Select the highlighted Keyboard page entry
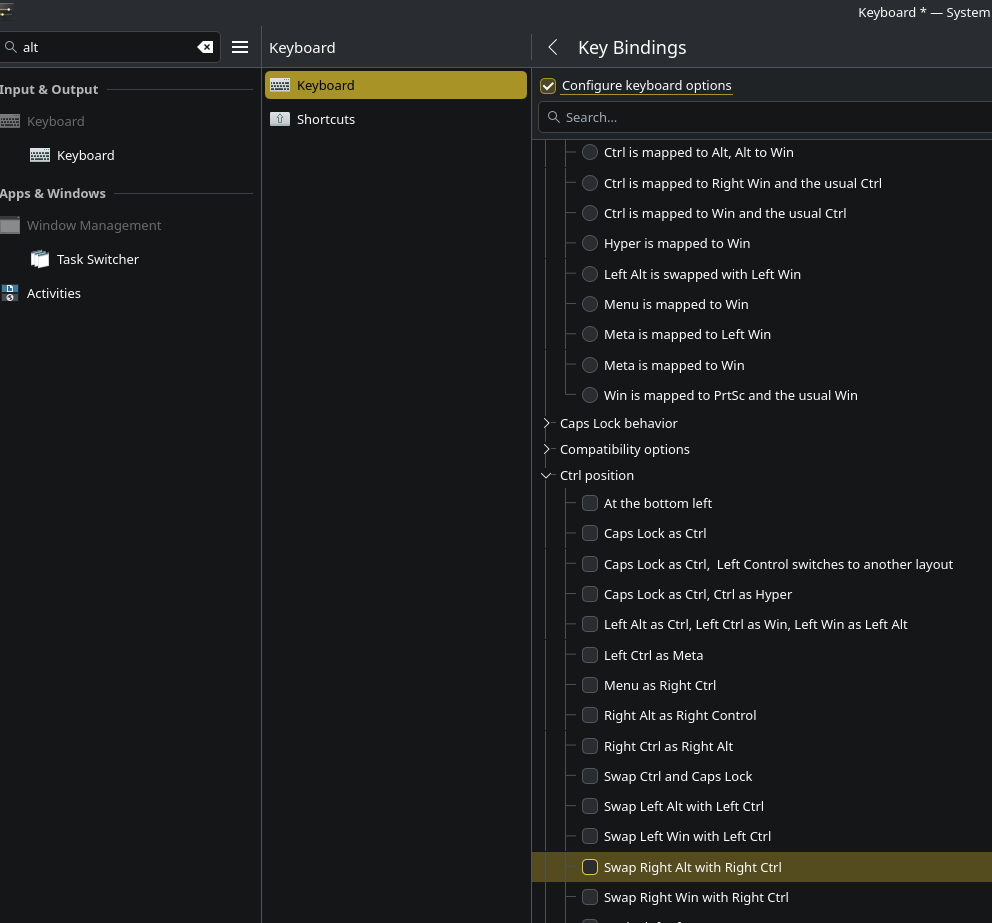The image size is (992, 923). coord(395,85)
